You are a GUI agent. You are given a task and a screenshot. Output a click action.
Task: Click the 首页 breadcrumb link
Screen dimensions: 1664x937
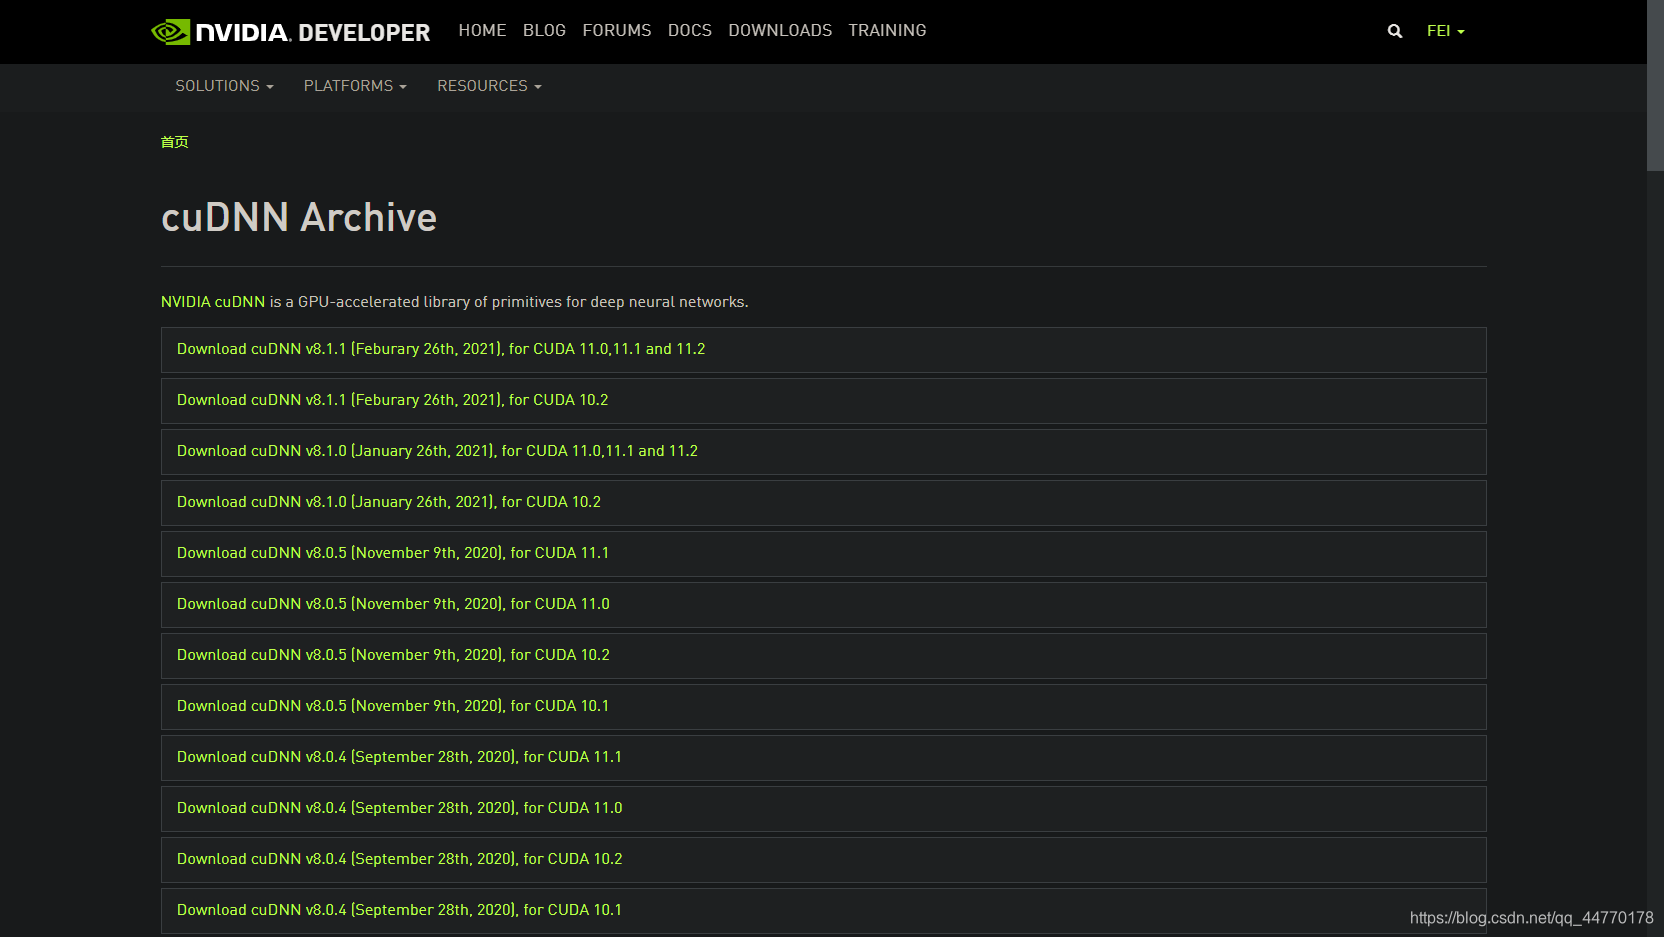pyautogui.click(x=175, y=142)
